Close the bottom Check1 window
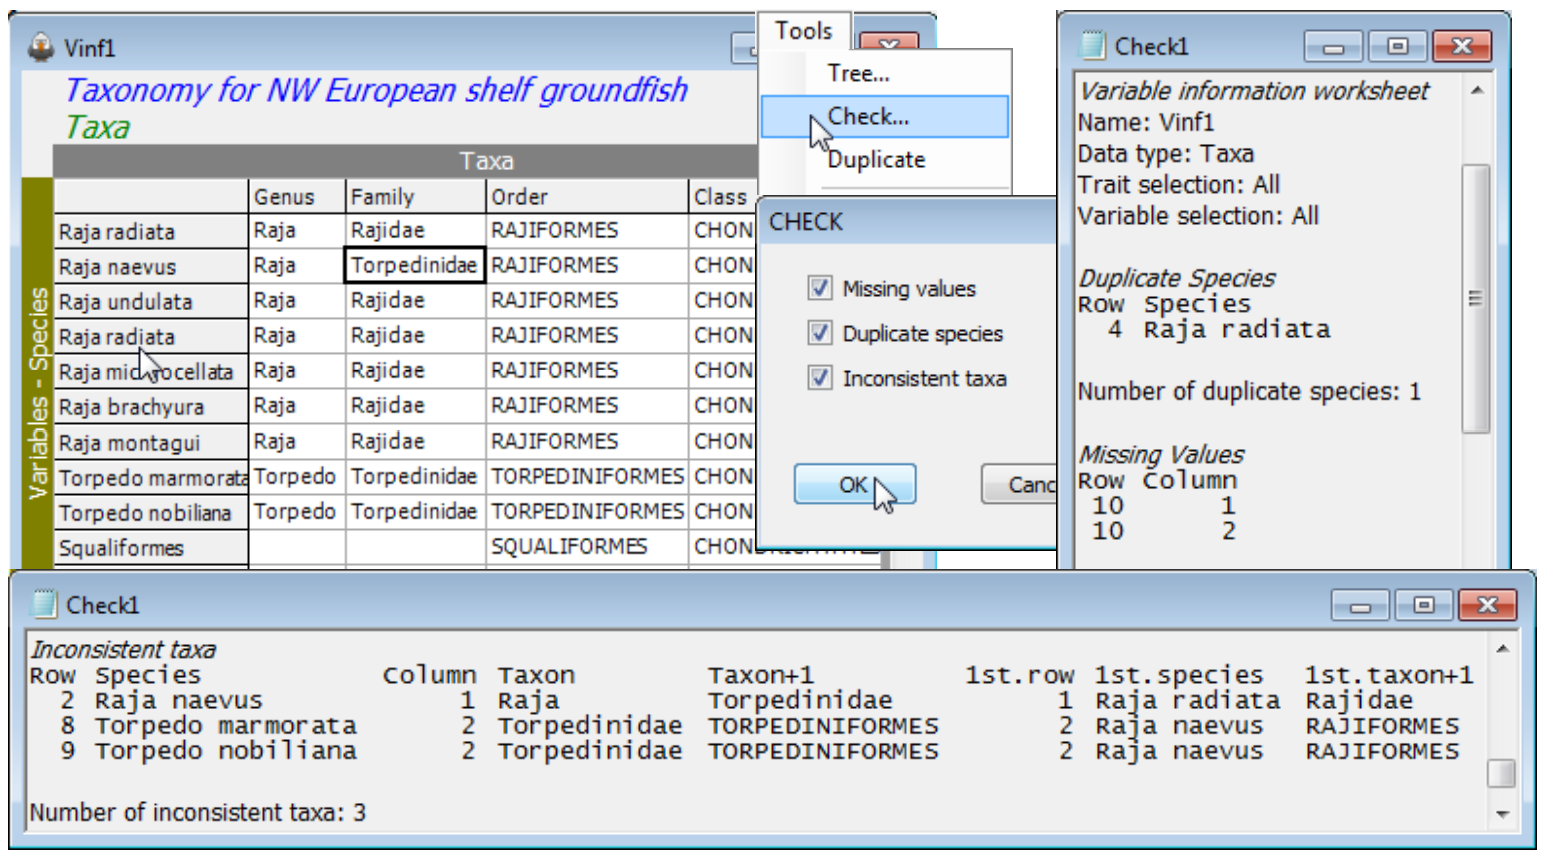 1488,605
